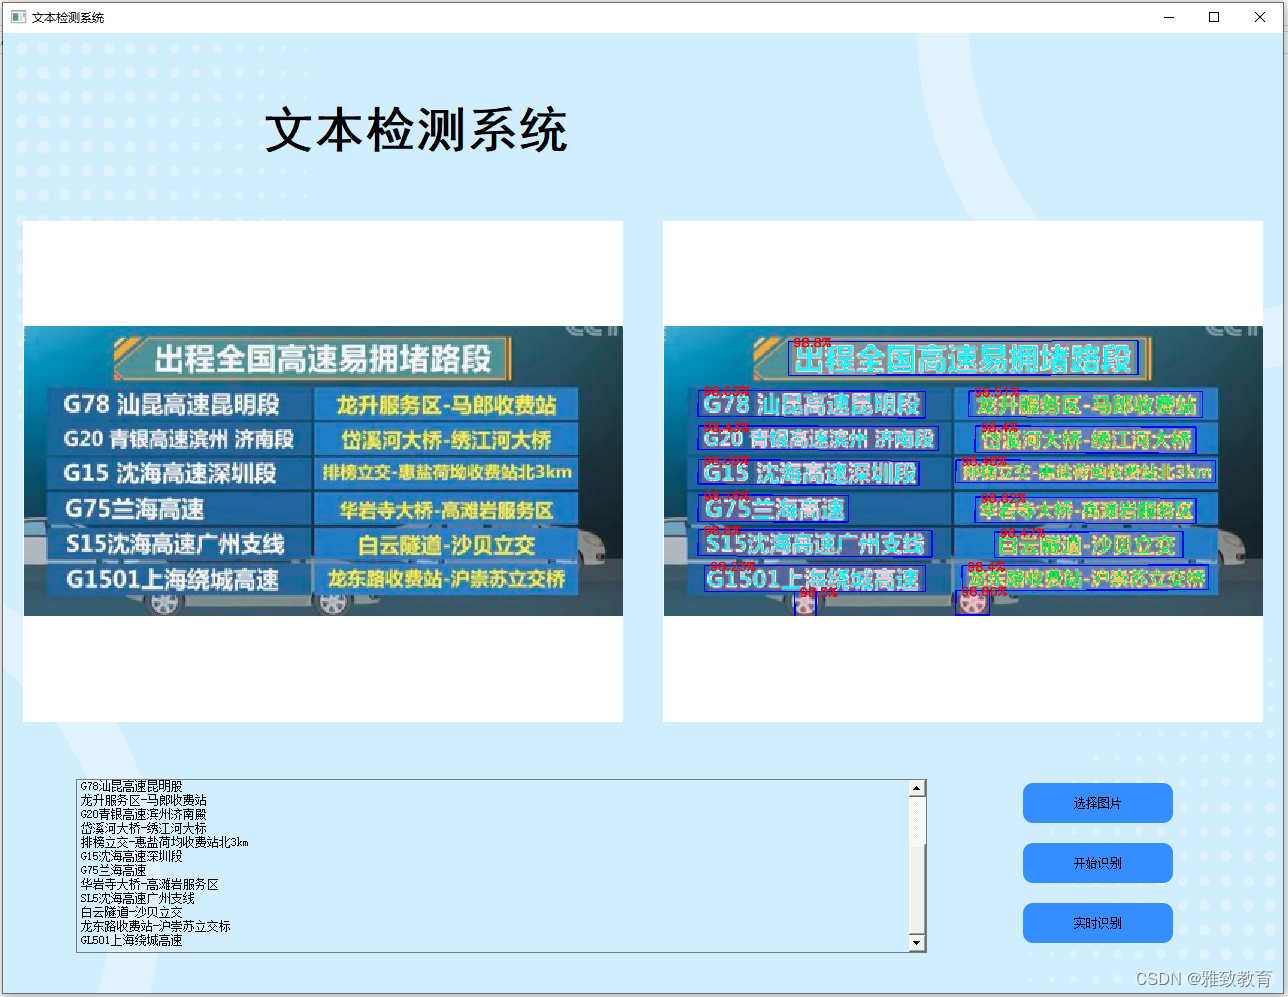Image resolution: width=1288 pixels, height=997 pixels.
Task: Click the 开始识别 button
Action: click(1097, 863)
